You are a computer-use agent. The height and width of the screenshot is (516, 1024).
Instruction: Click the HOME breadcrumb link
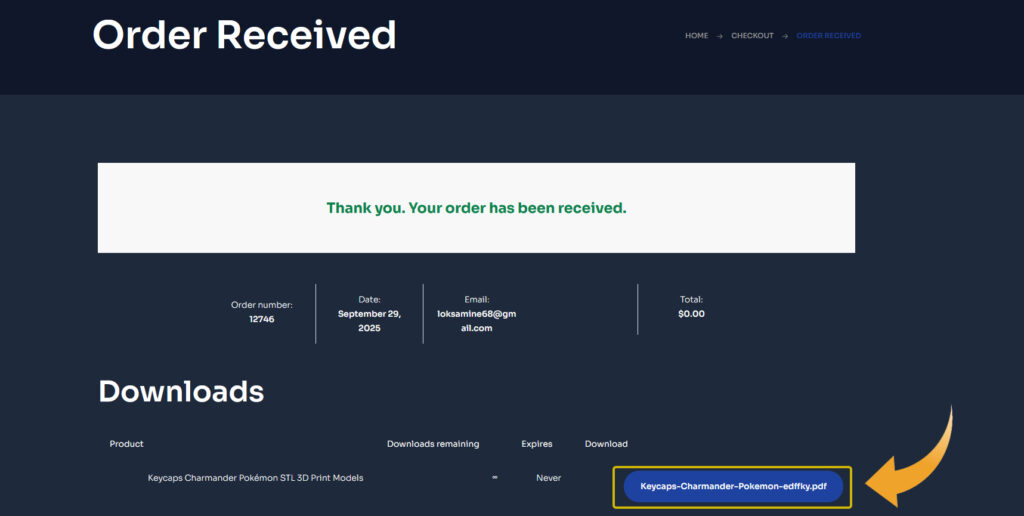pos(696,36)
